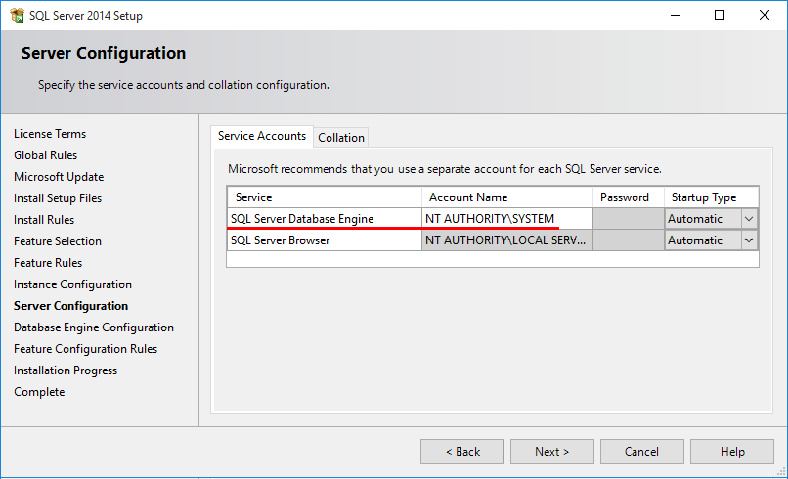Screen dimensions: 788x479
Task: Click Complete step in sidebar
Action: click(40, 392)
